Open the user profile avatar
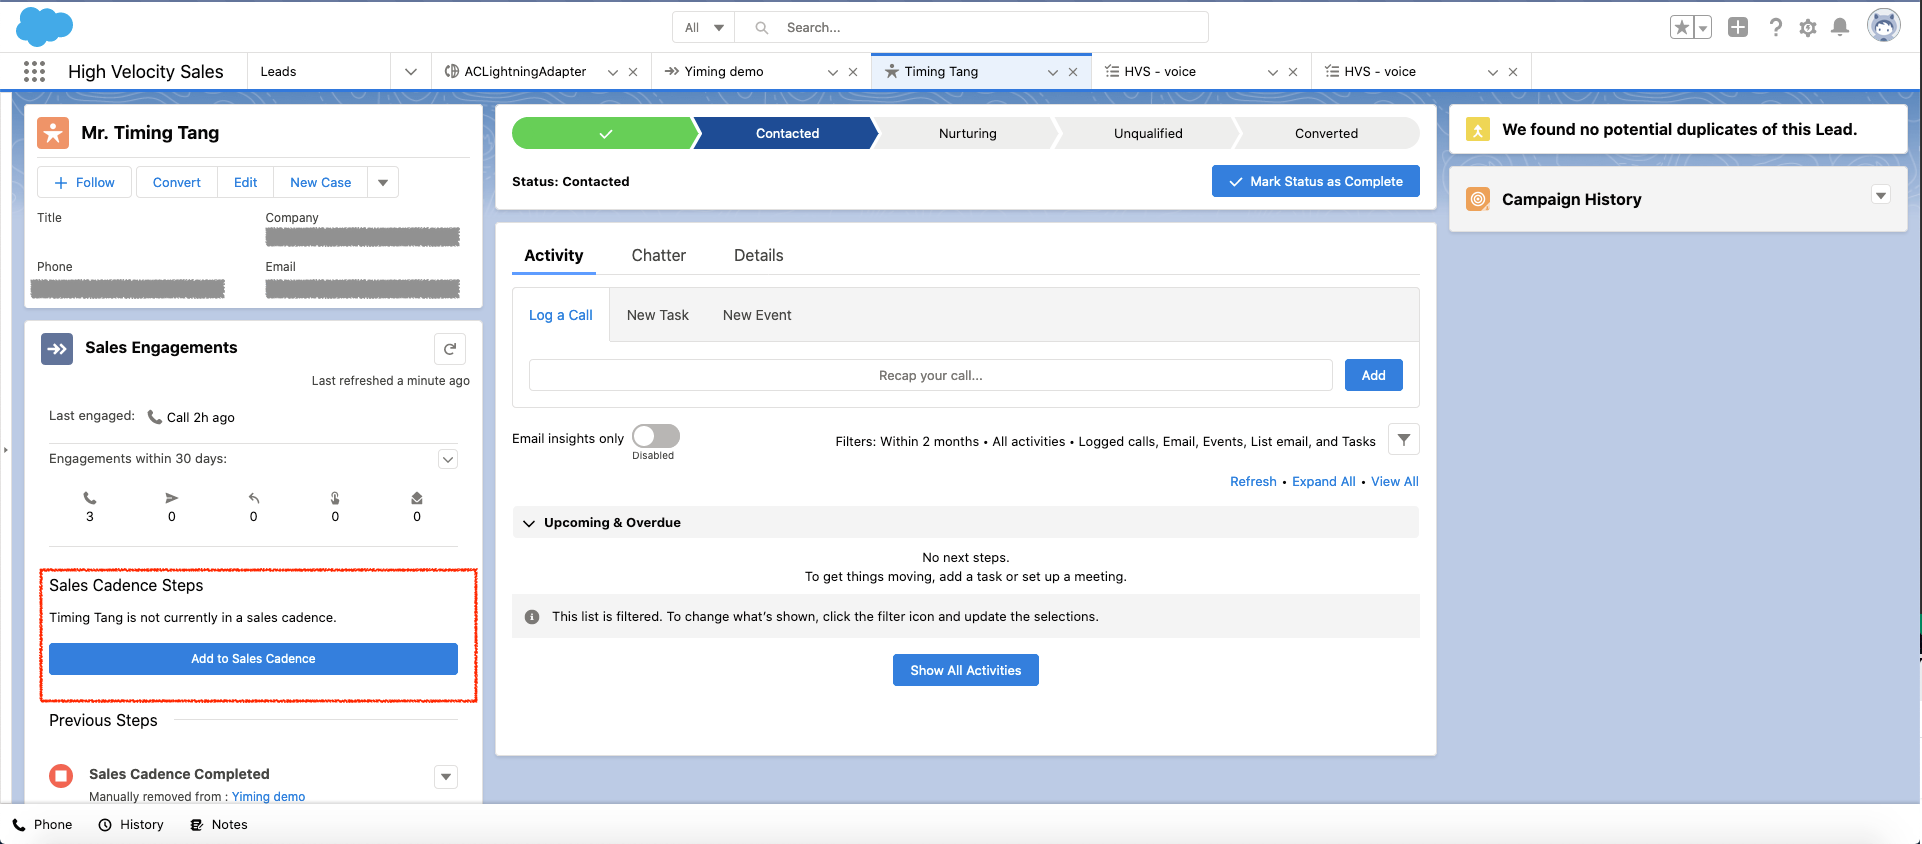Image resolution: width=1922 pixels, height=844 pixels. pyautogui.click(x=1884, y=26)
